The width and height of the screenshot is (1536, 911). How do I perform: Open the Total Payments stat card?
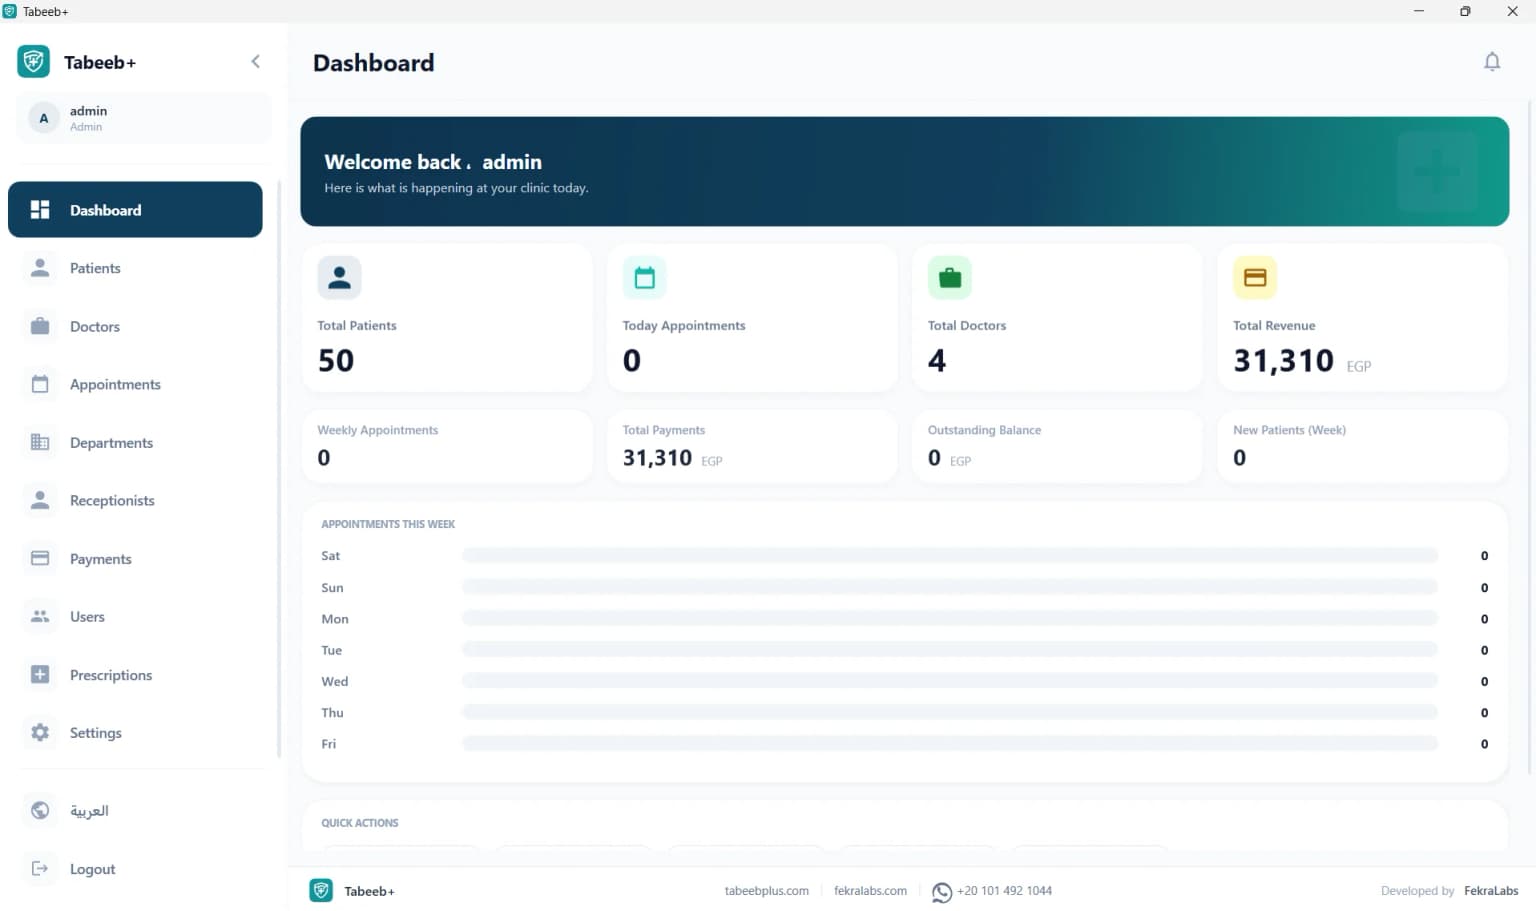(752, 446)
